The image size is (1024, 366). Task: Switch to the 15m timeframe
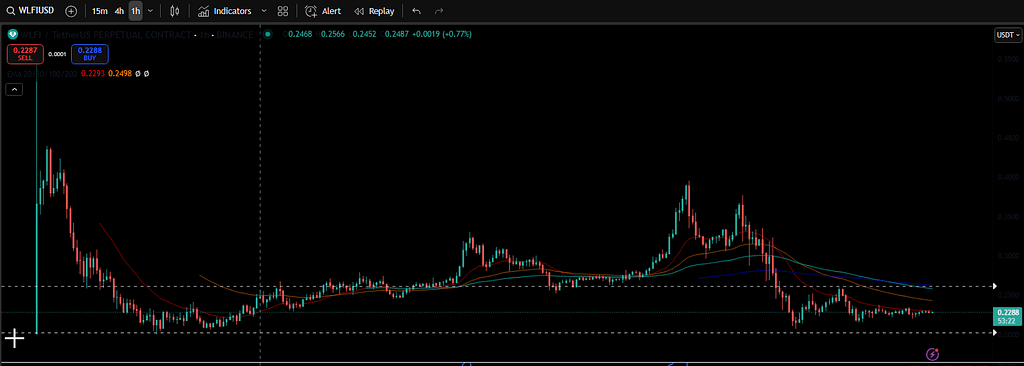click(x=99, y=11)
